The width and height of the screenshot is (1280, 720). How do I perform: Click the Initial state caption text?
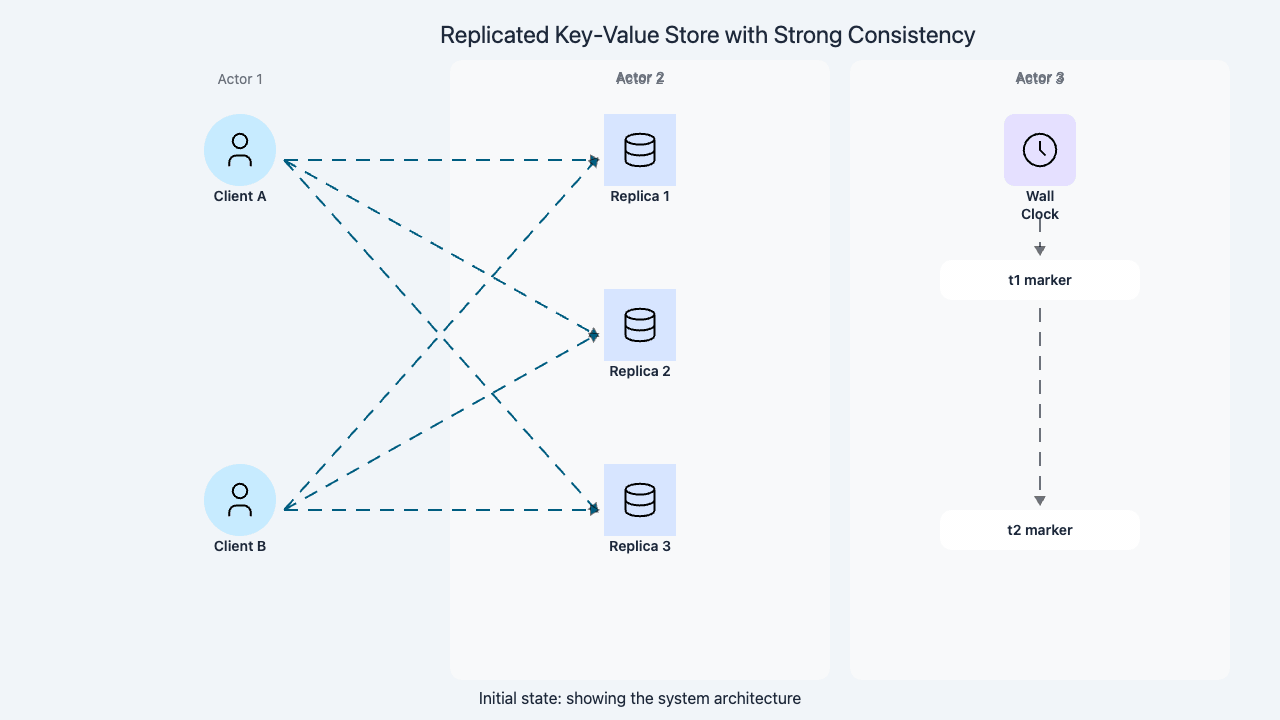(640, 698)
